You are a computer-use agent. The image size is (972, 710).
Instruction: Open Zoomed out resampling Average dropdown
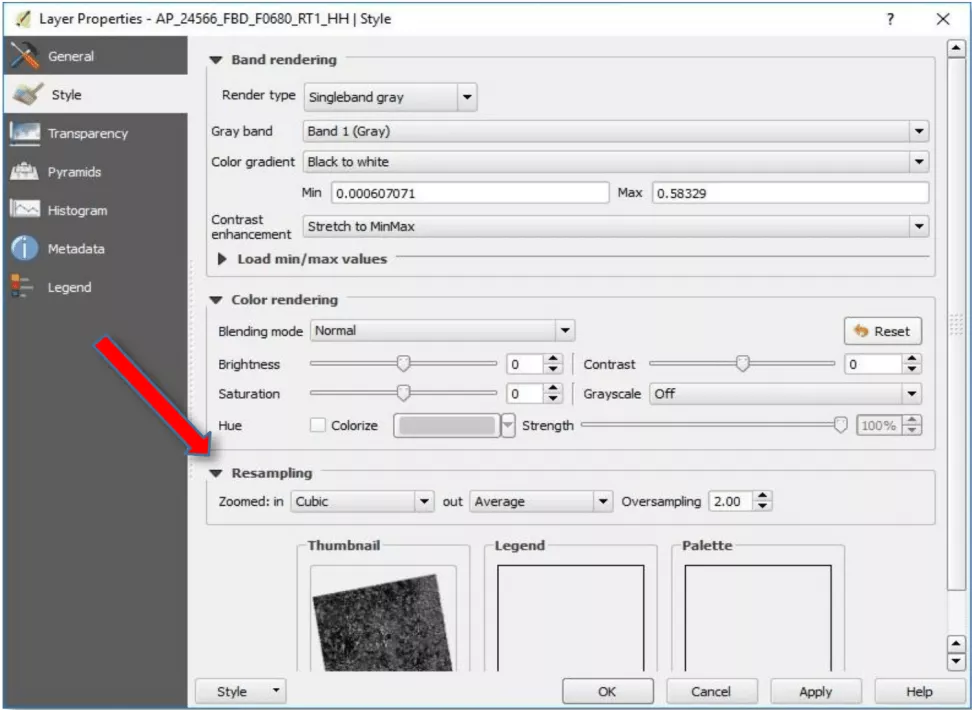(541, 501)
